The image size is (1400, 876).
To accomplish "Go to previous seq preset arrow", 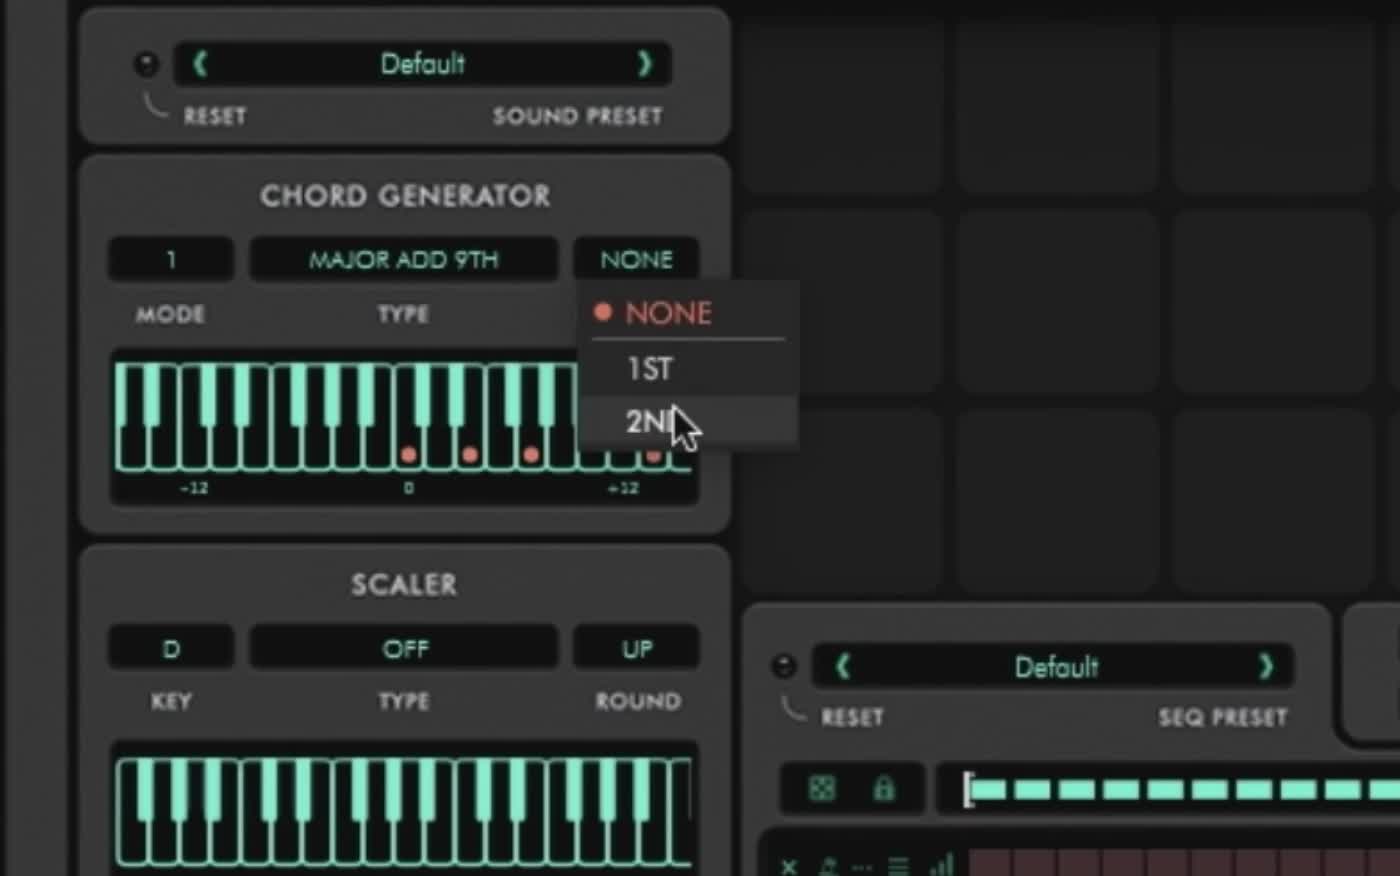I will [x=842, y=666].
